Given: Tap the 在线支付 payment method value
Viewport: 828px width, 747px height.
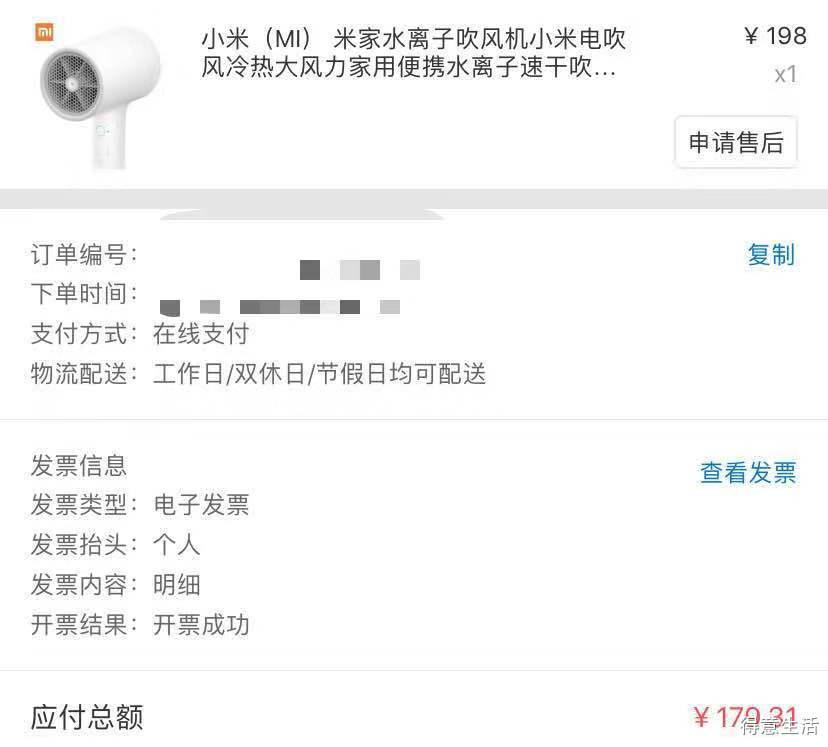Looking at the screenshot, I should 201,334.
